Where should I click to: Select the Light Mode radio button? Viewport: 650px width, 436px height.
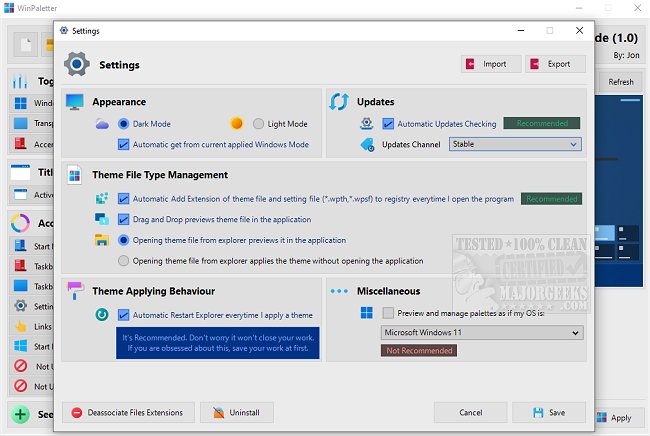(258, 124)
